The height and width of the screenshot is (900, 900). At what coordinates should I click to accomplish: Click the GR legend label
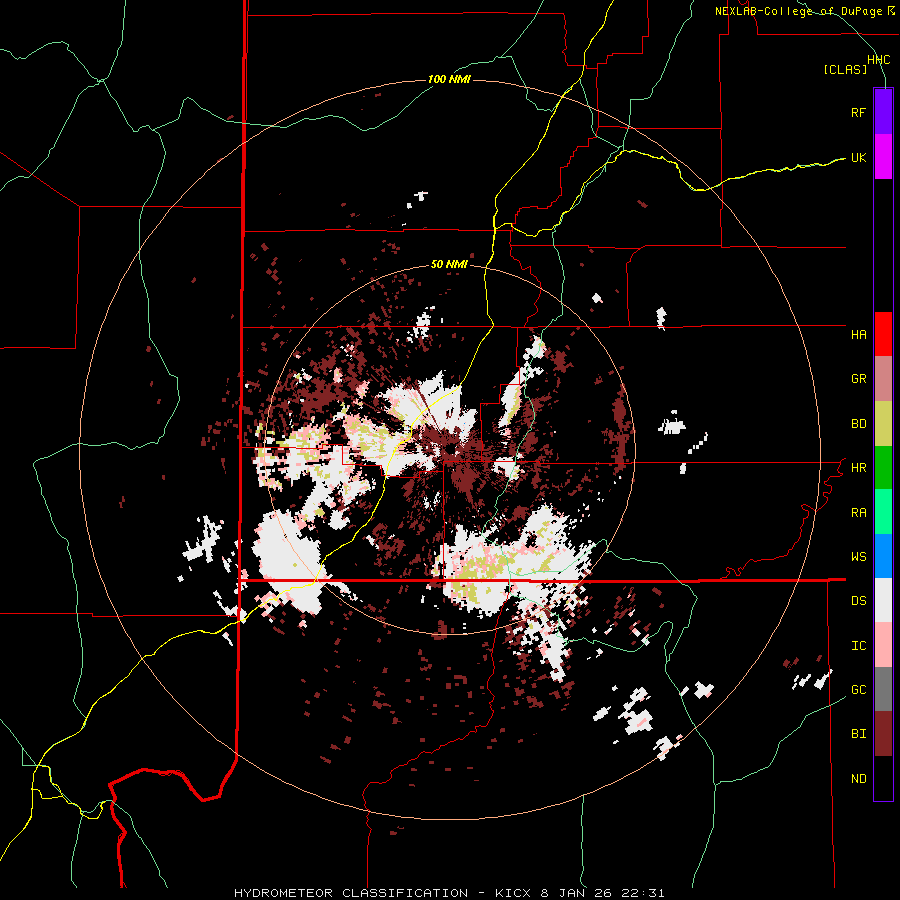(x=858, y=379)
